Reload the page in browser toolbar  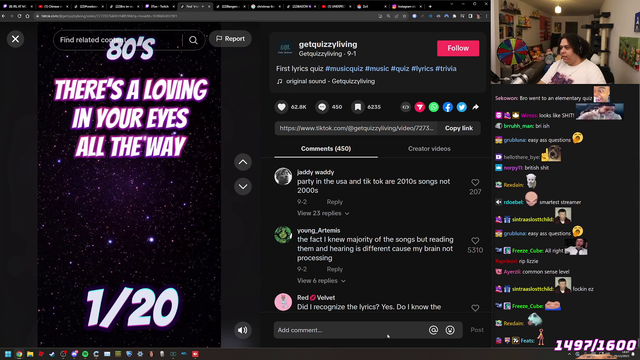pos(19,16)
